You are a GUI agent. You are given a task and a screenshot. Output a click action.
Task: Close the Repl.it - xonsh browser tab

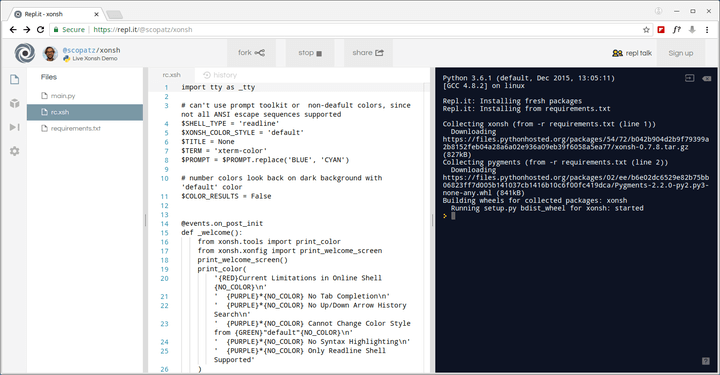point(96,14)
